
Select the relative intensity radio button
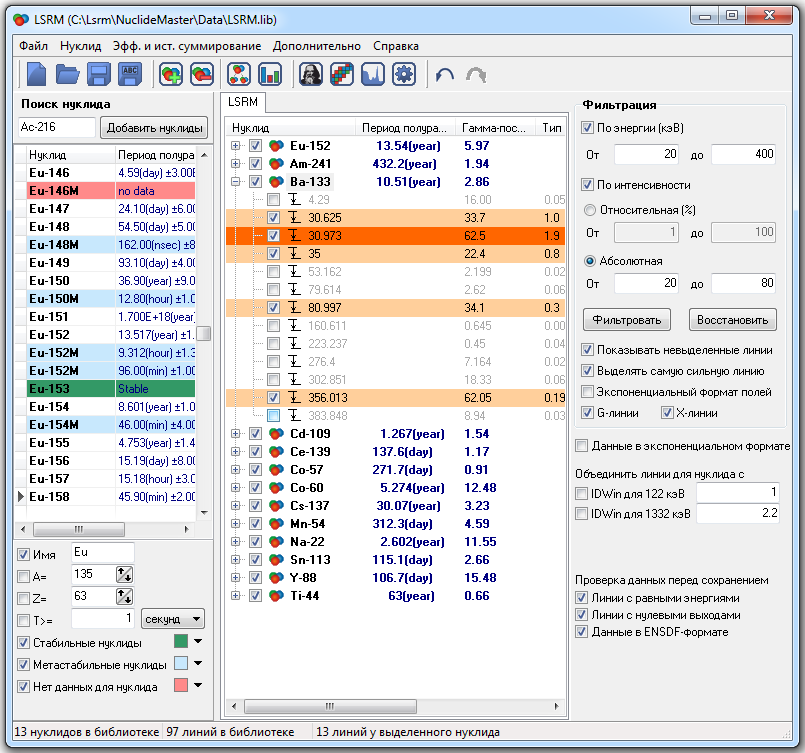pos(589,210)
